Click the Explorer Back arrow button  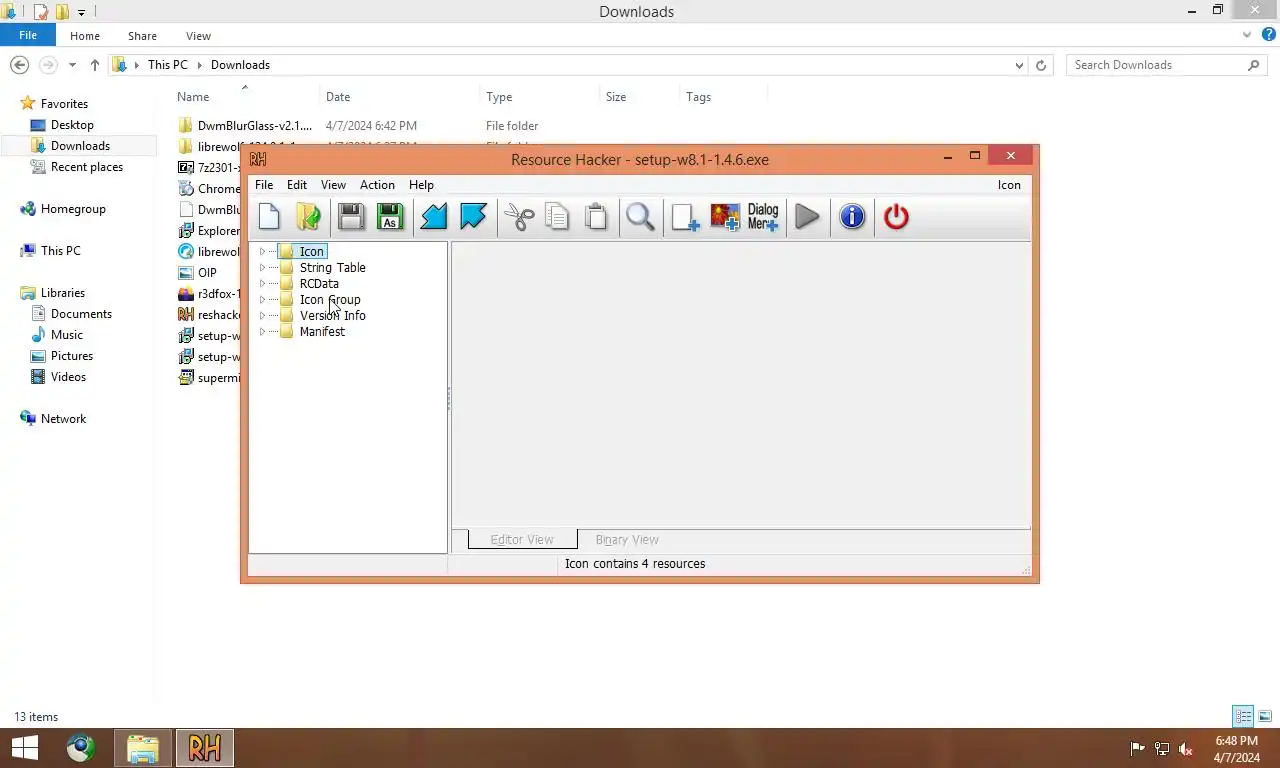pyautogui.click(x=19, y=65)
